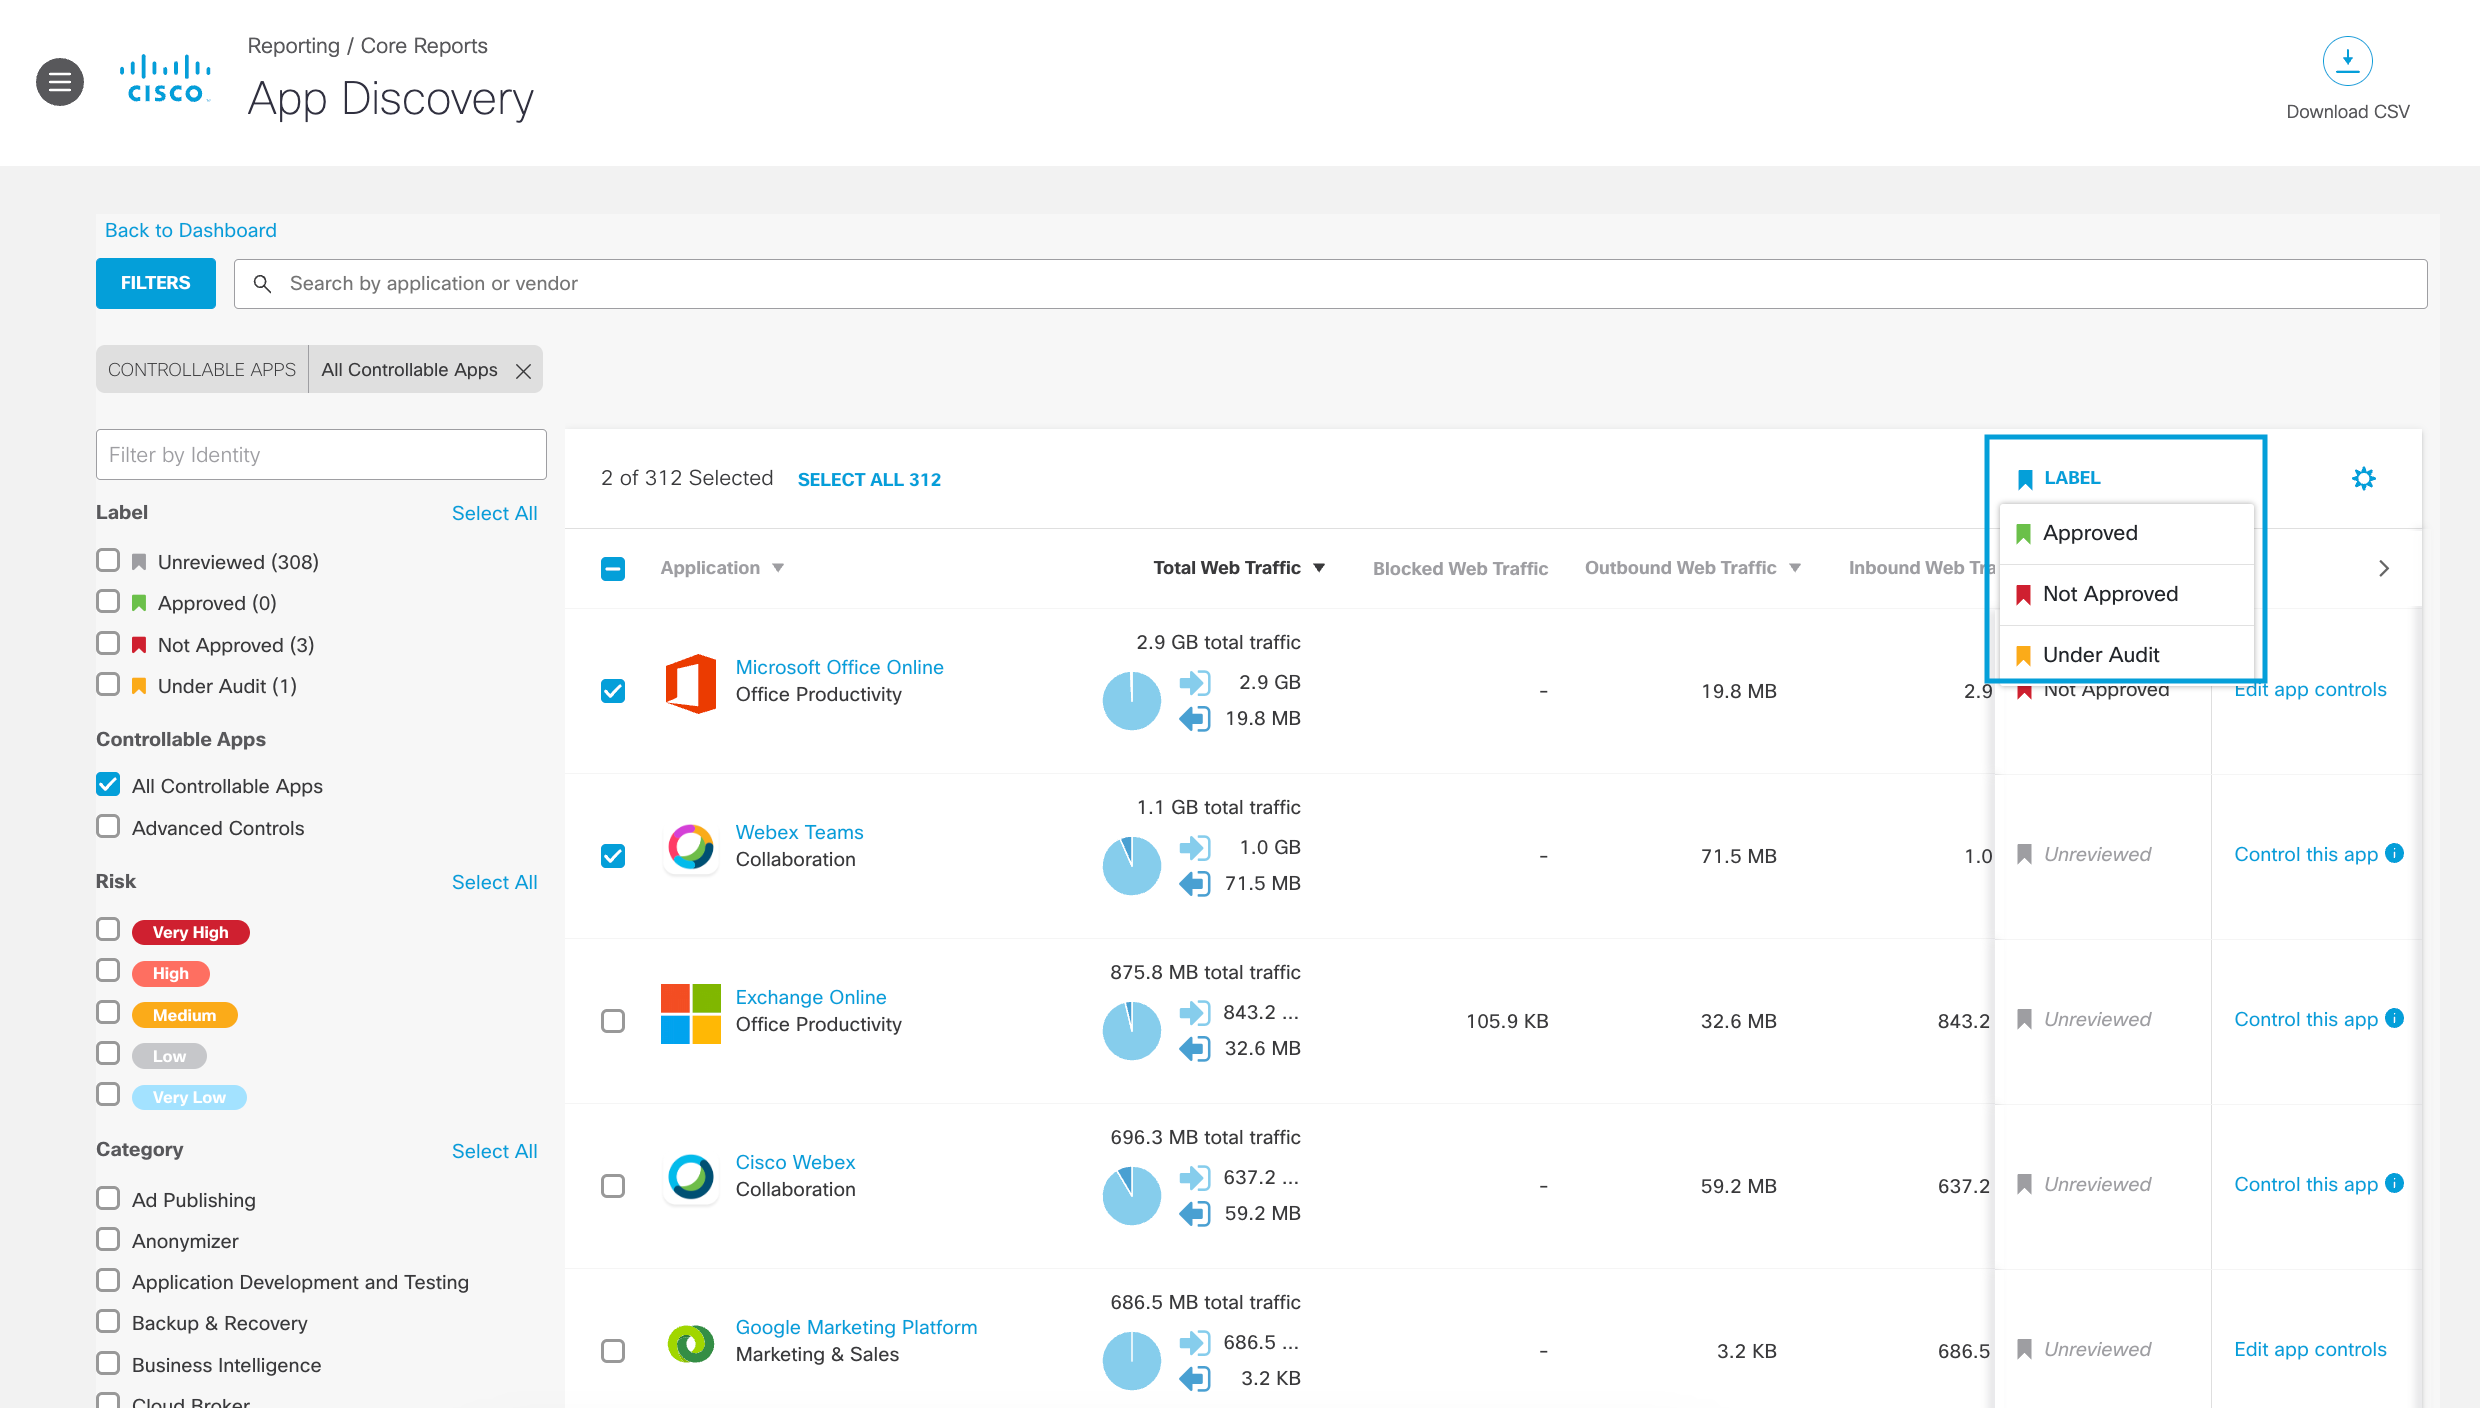
Task: Click the search magnifier icon
Action: click(262, 284)
